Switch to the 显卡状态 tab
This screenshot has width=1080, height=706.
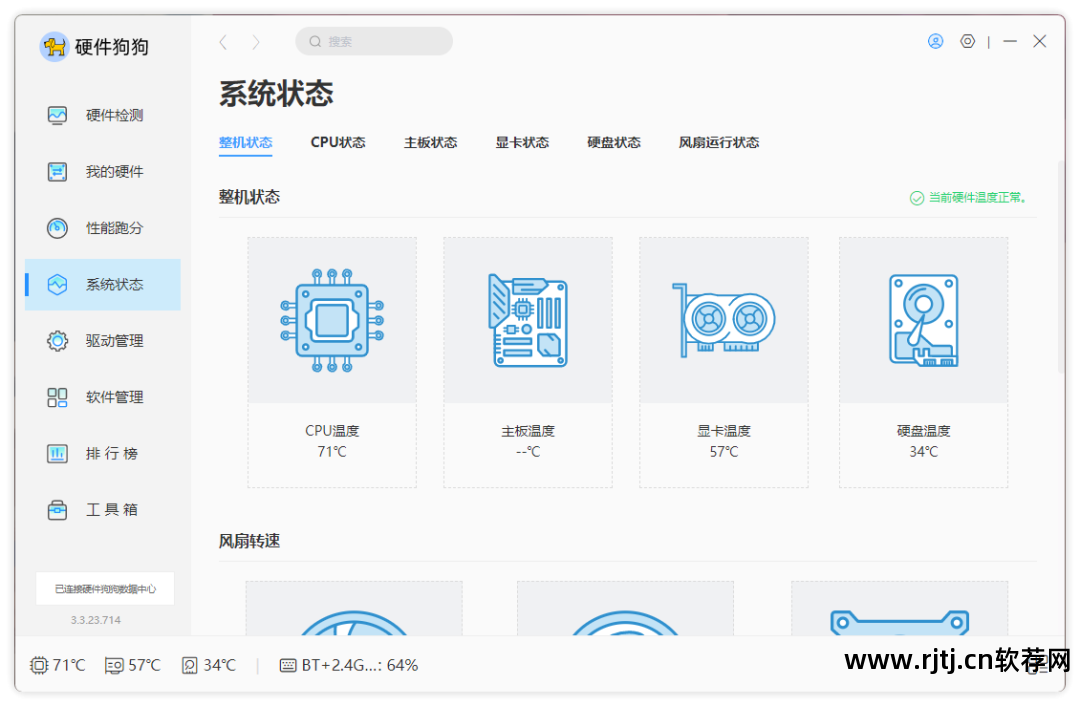(x=521, y=142)
